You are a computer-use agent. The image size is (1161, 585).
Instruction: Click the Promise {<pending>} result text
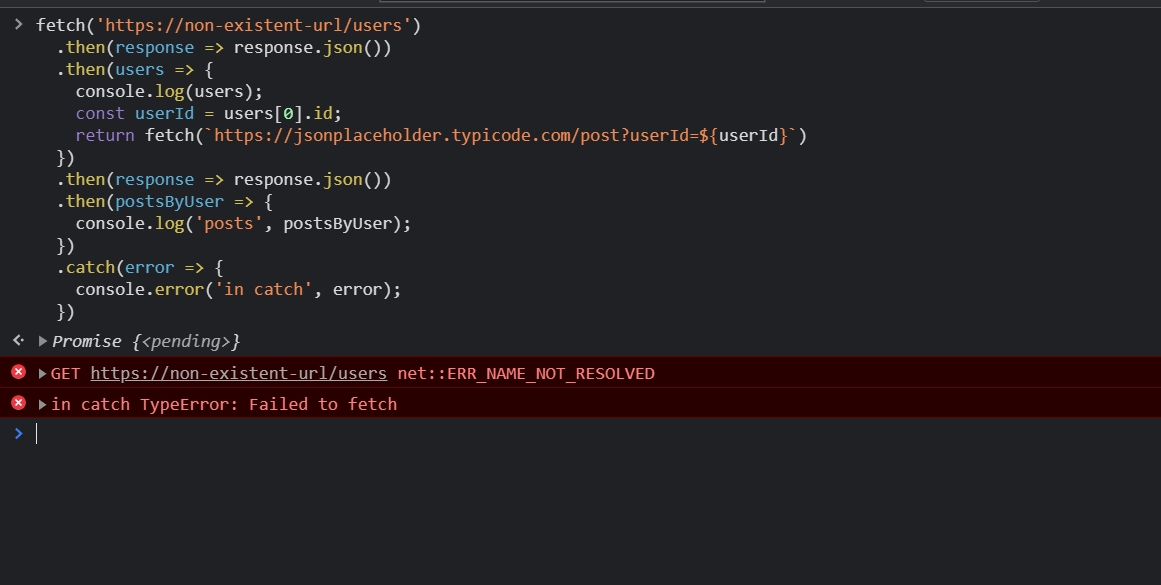(147, 341)
